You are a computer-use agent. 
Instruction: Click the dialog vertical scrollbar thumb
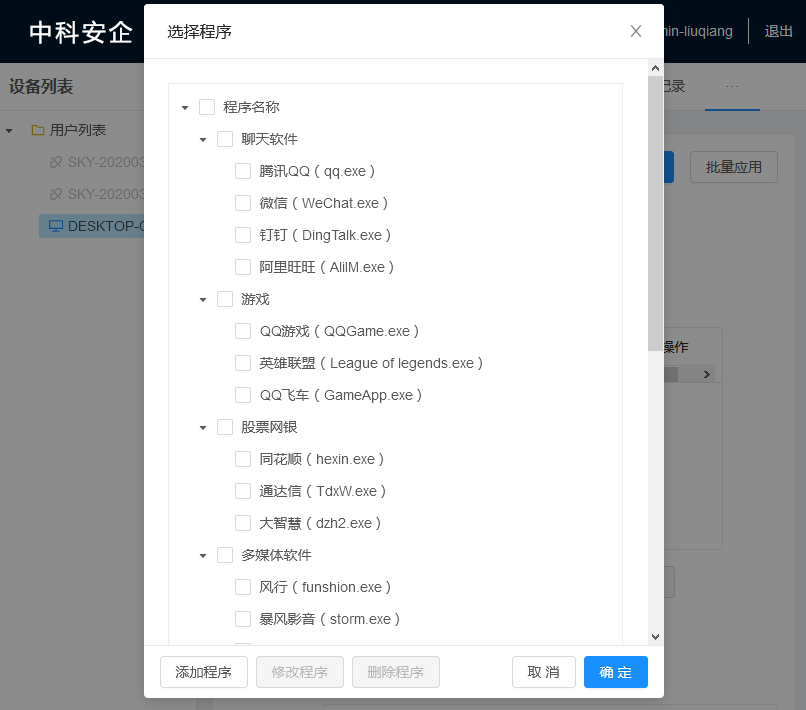coord(655,213)
